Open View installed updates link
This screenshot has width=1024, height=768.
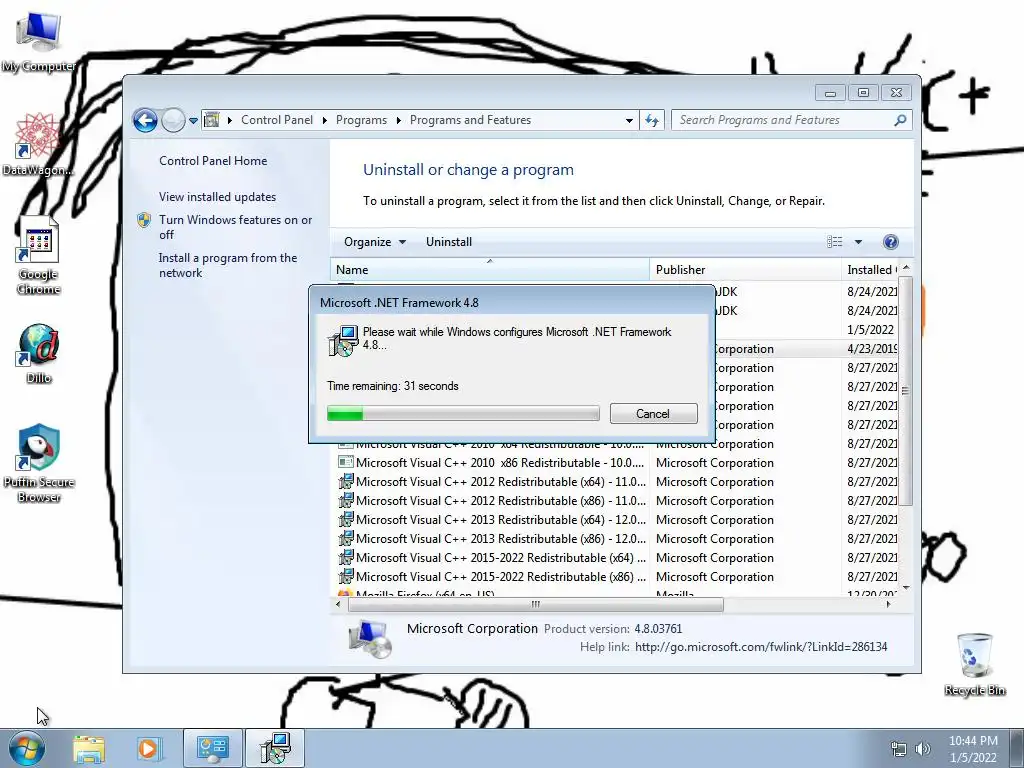[217, 197]
